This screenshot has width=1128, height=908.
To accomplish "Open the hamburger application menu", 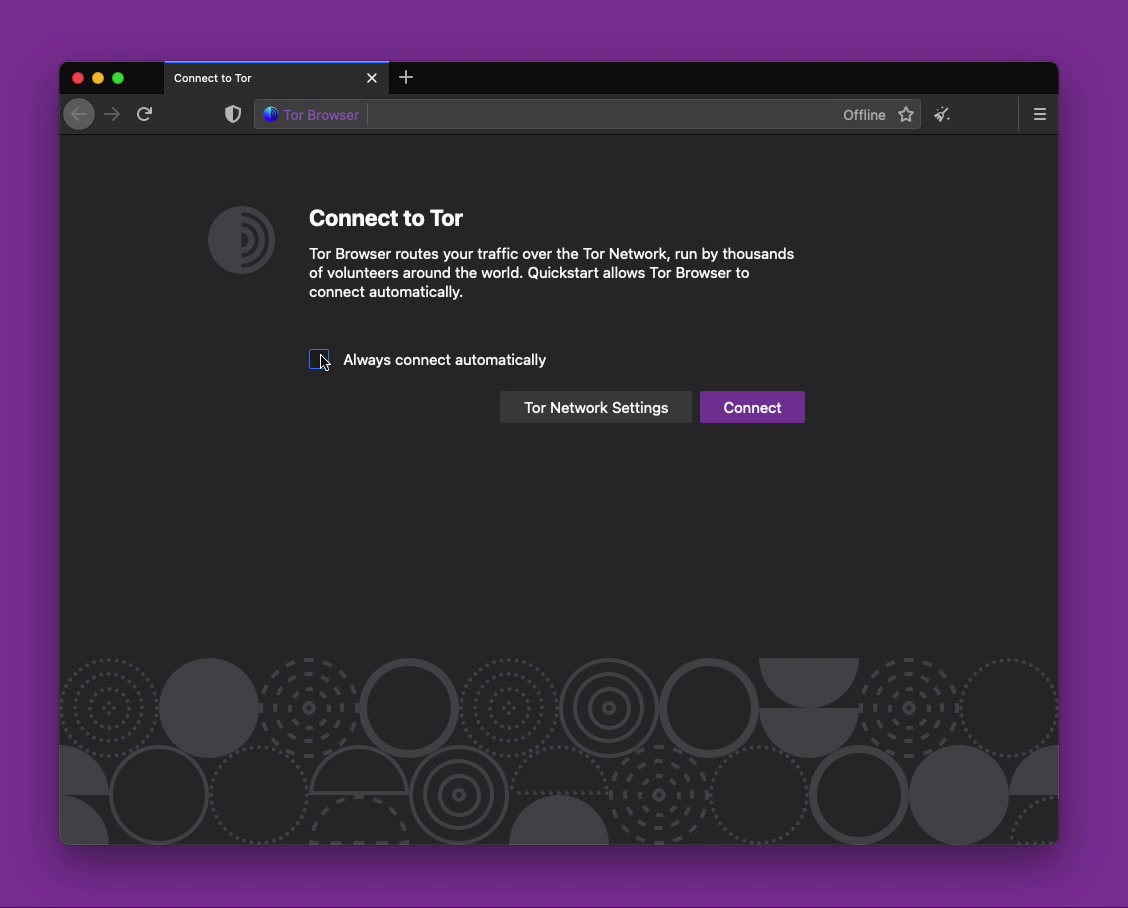I will click(1040, 114).
